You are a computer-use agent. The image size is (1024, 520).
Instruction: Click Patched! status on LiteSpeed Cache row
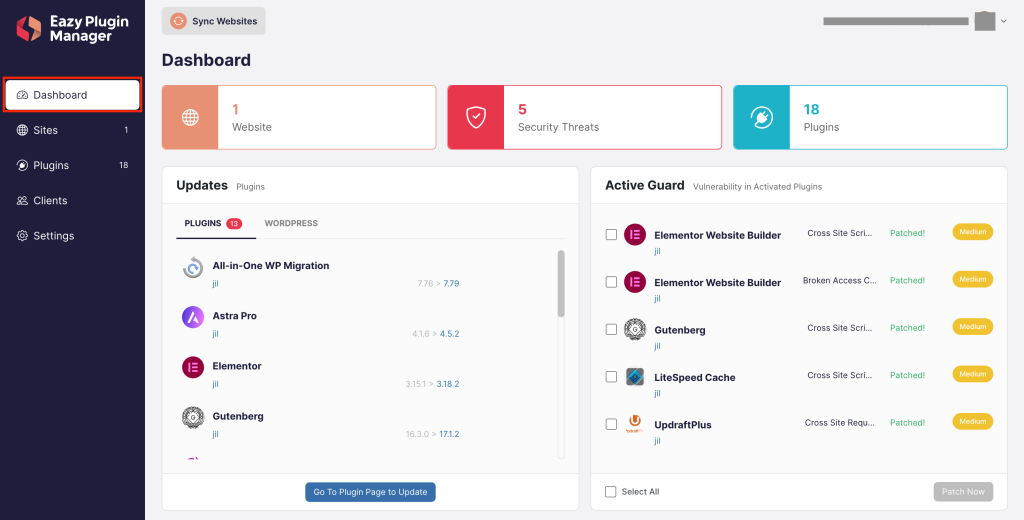pos(908,375)
